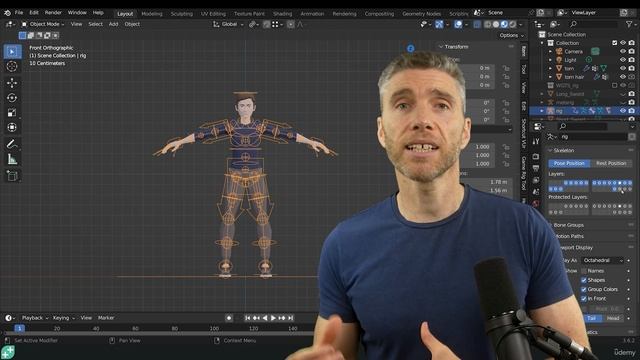Image resolution: width=640 pixels, height=360 pixels.
Task: Open the Marker menu in timeline
Action: (x=106, y=318)
